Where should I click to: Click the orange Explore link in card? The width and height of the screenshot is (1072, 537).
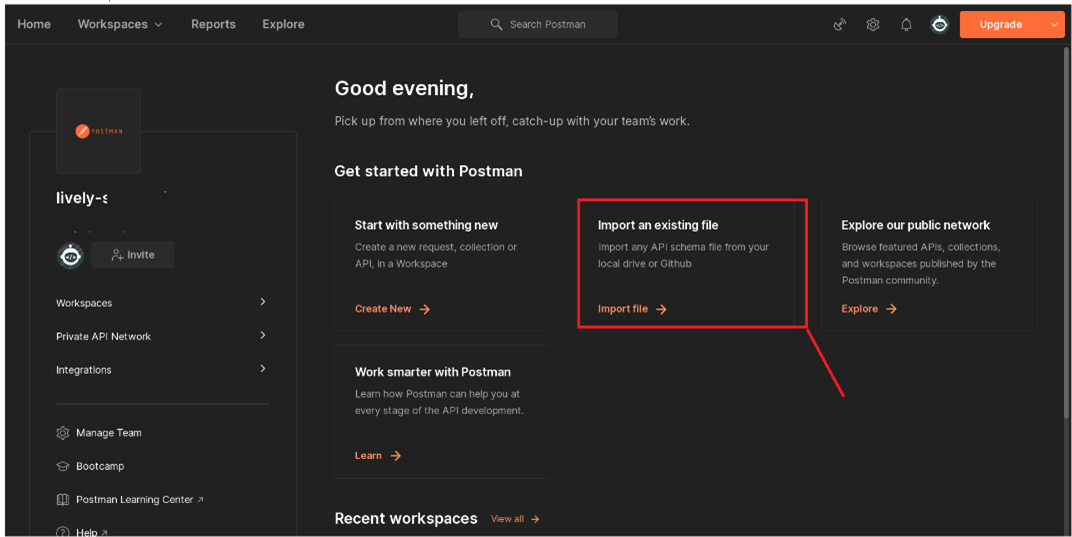click(x=859, y=309)
